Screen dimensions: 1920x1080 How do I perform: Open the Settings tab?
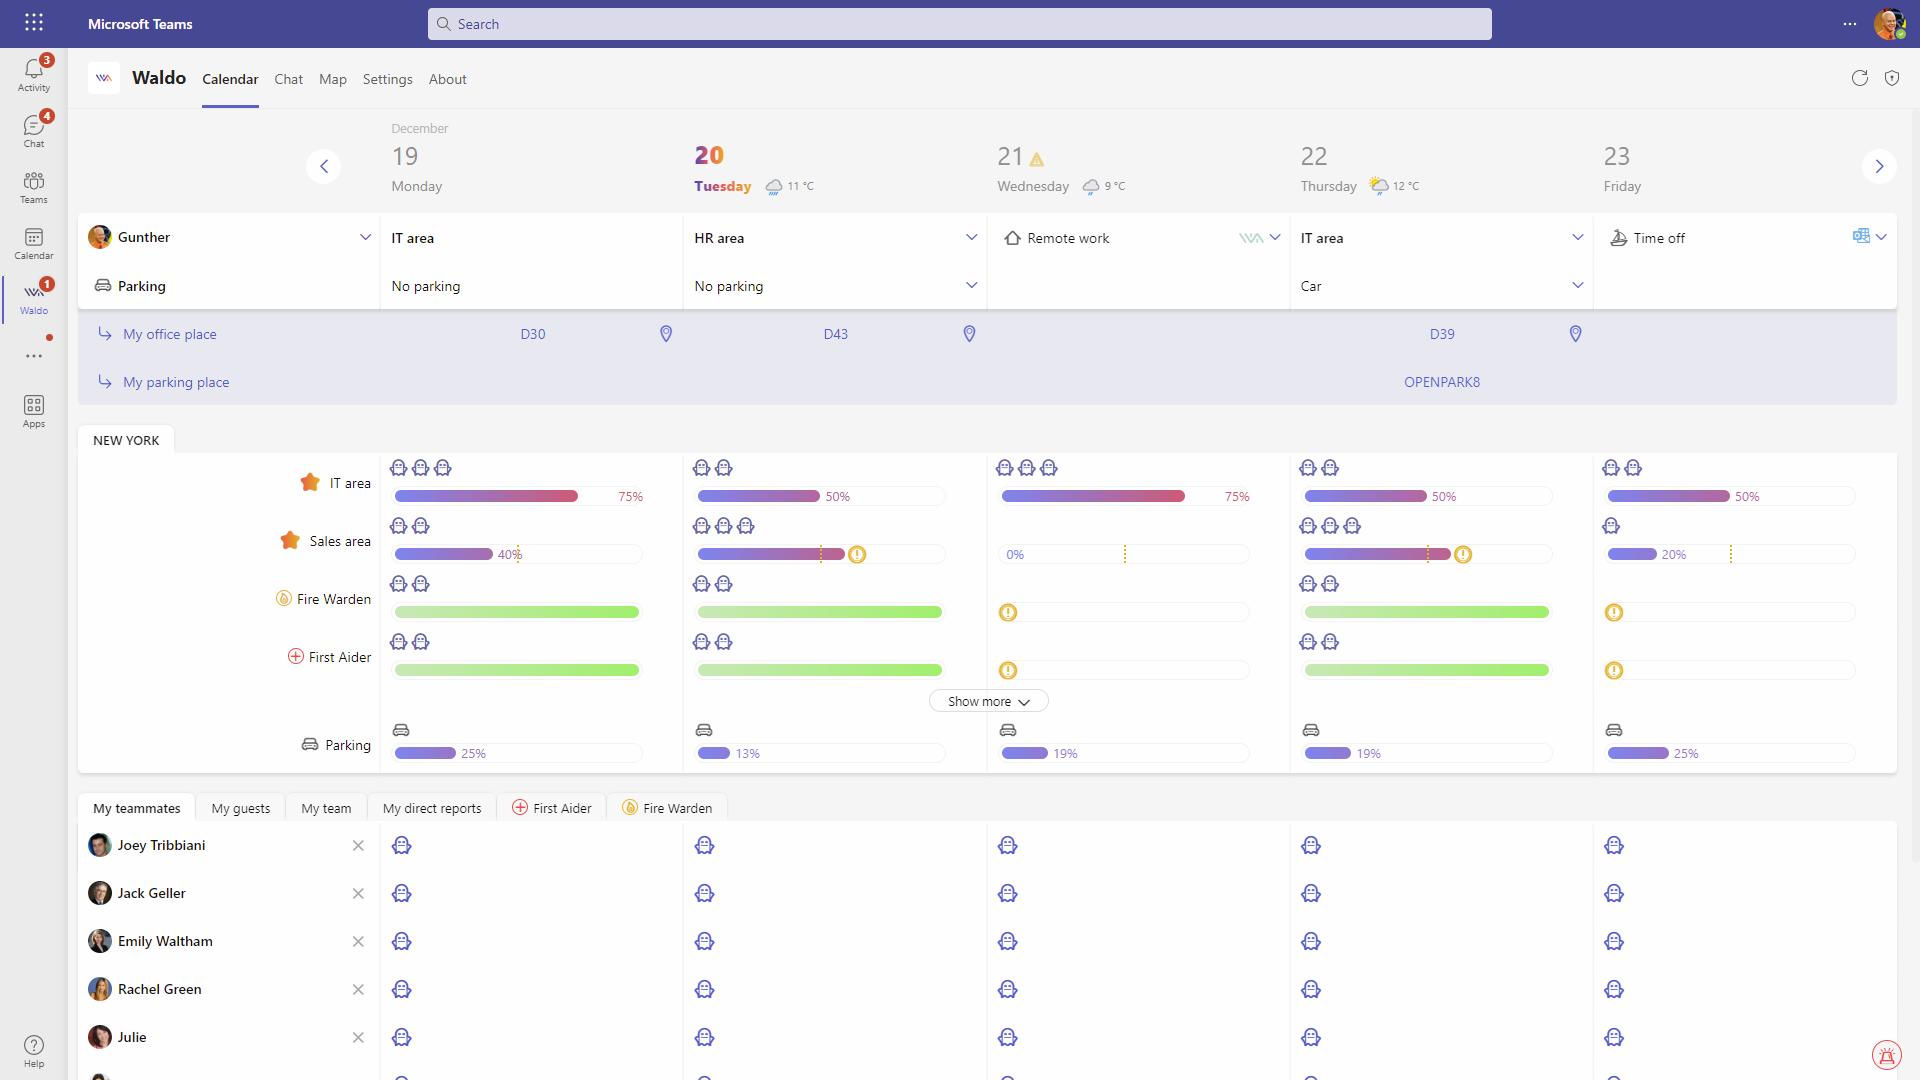click(x=387, y=79)
